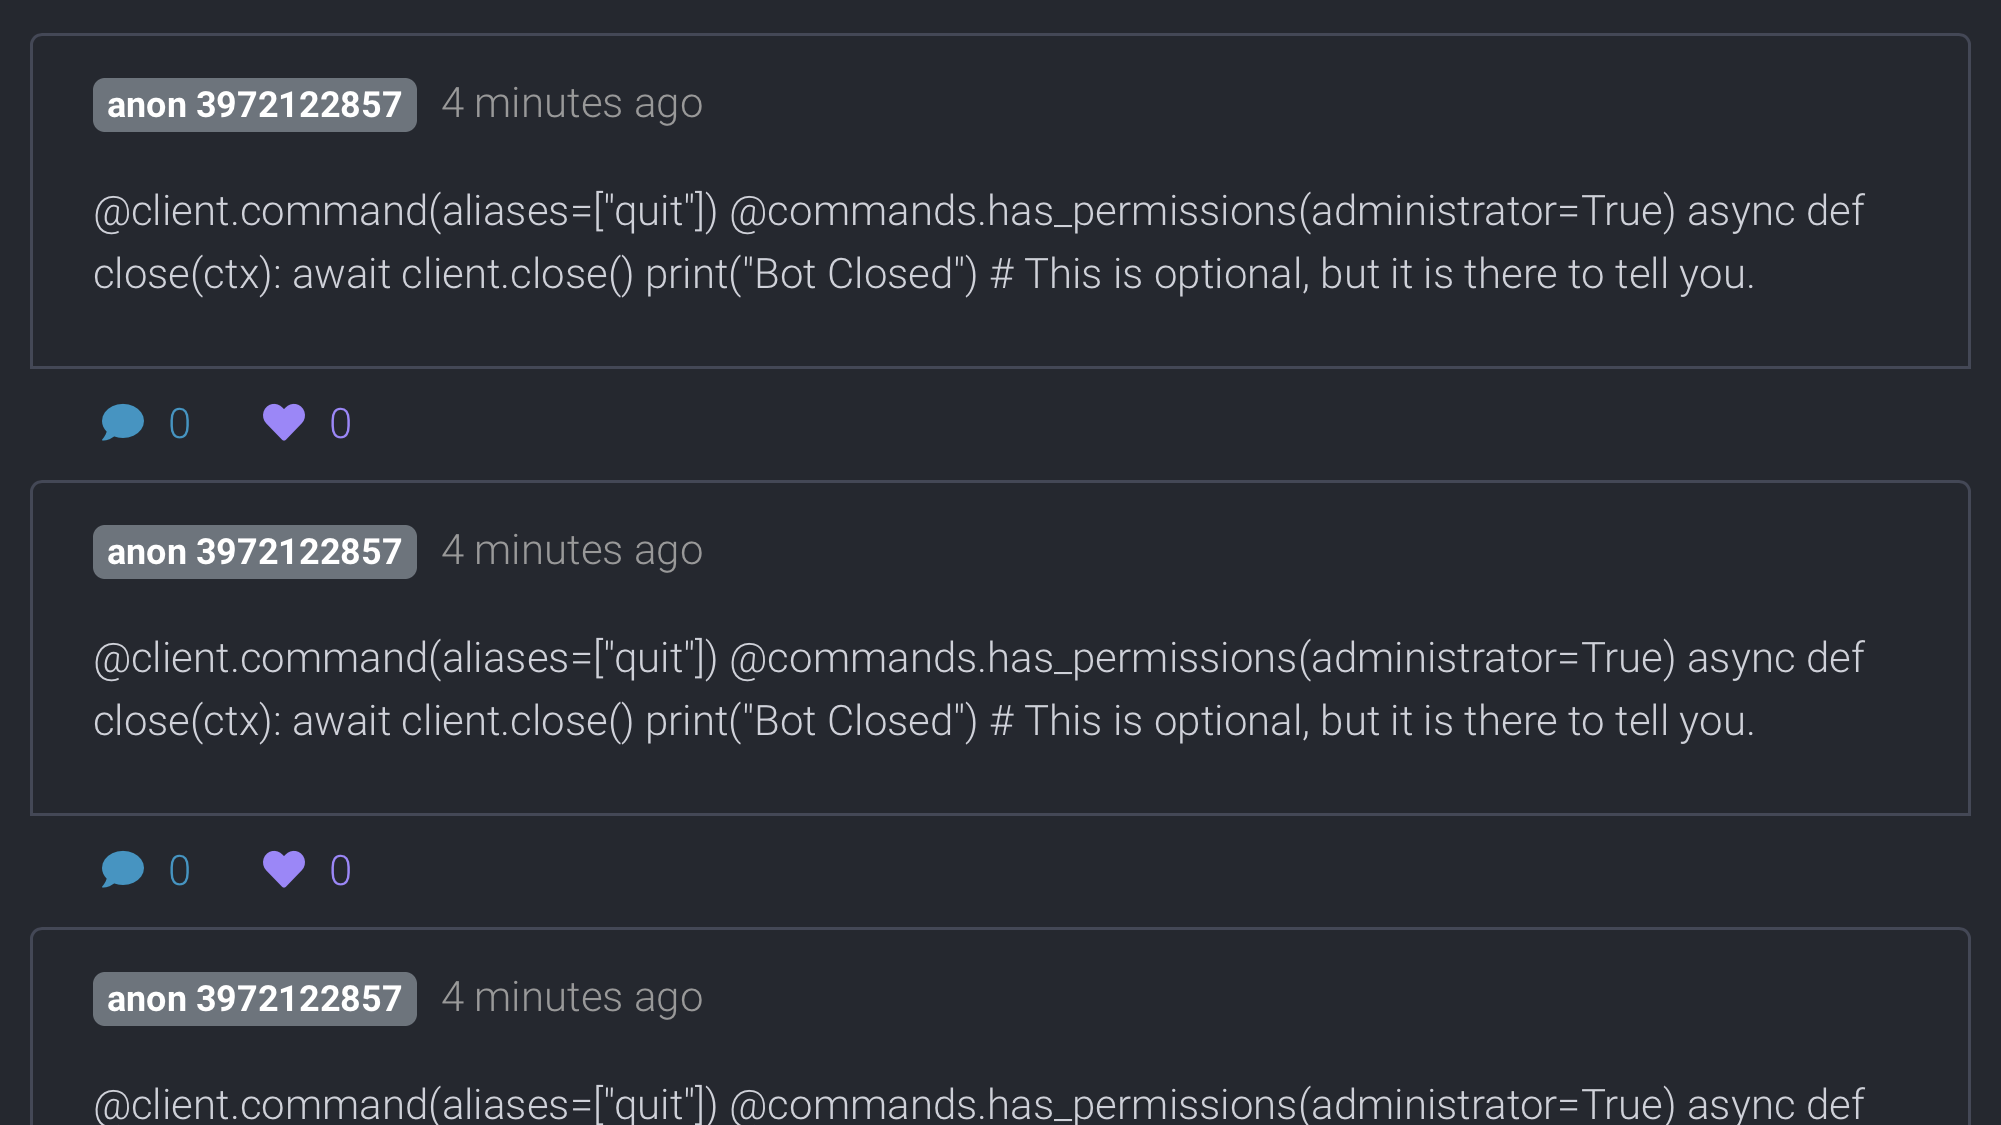Screen dimensions: 2001x1125
Task: Click the "Bot Closed" text in the first post
Action: (866, 275)
